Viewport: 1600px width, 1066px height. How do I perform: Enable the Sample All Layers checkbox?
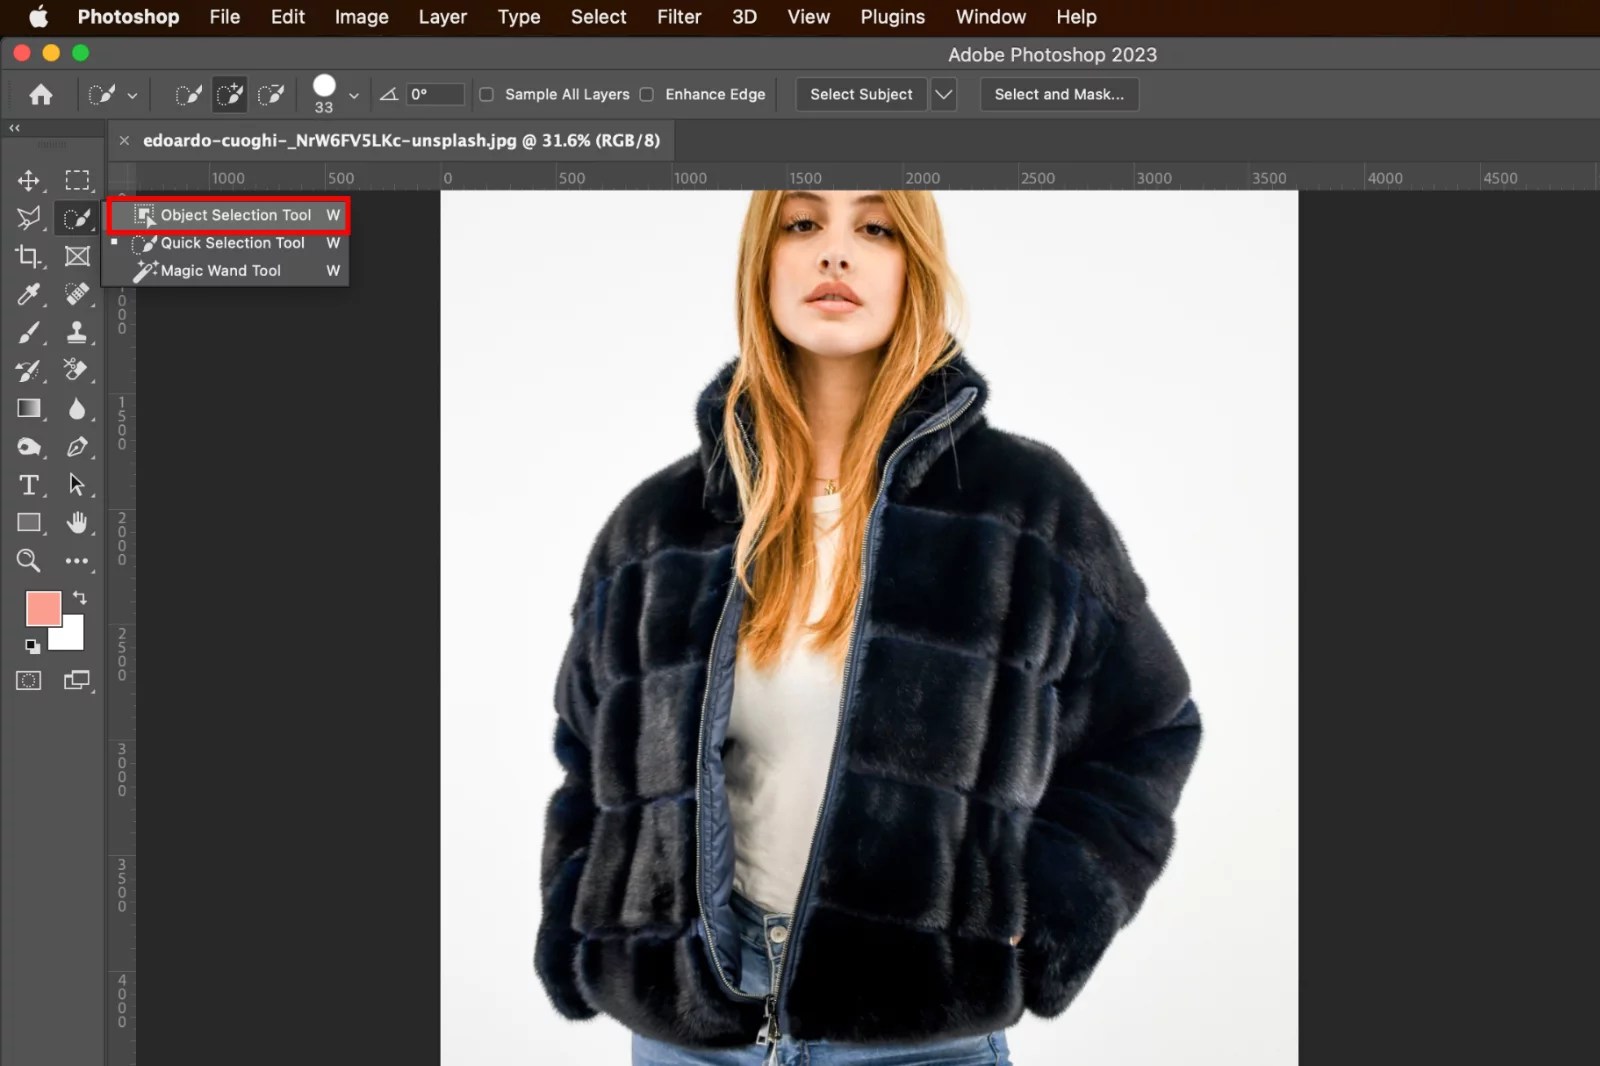(x=486, y=94)
